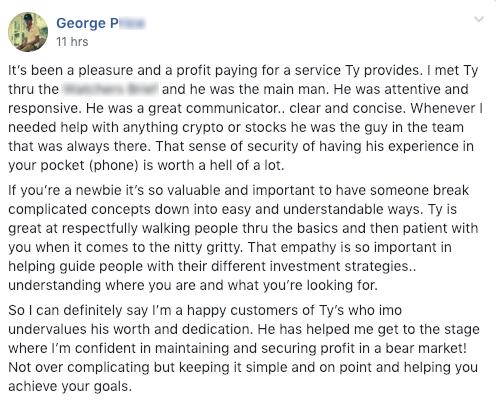This screenshot has height=406, width=496.
Task: Click George P's profile picture
Action: click(x=28, y=32)
